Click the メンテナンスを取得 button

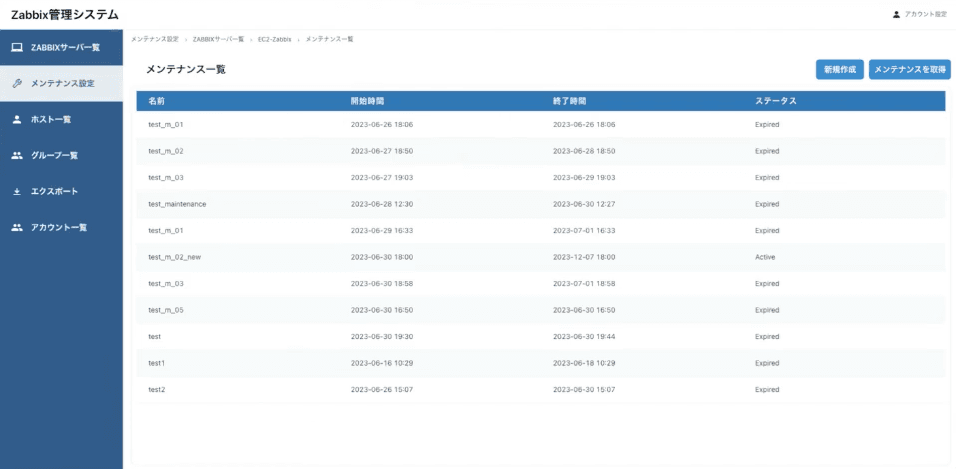910,70
